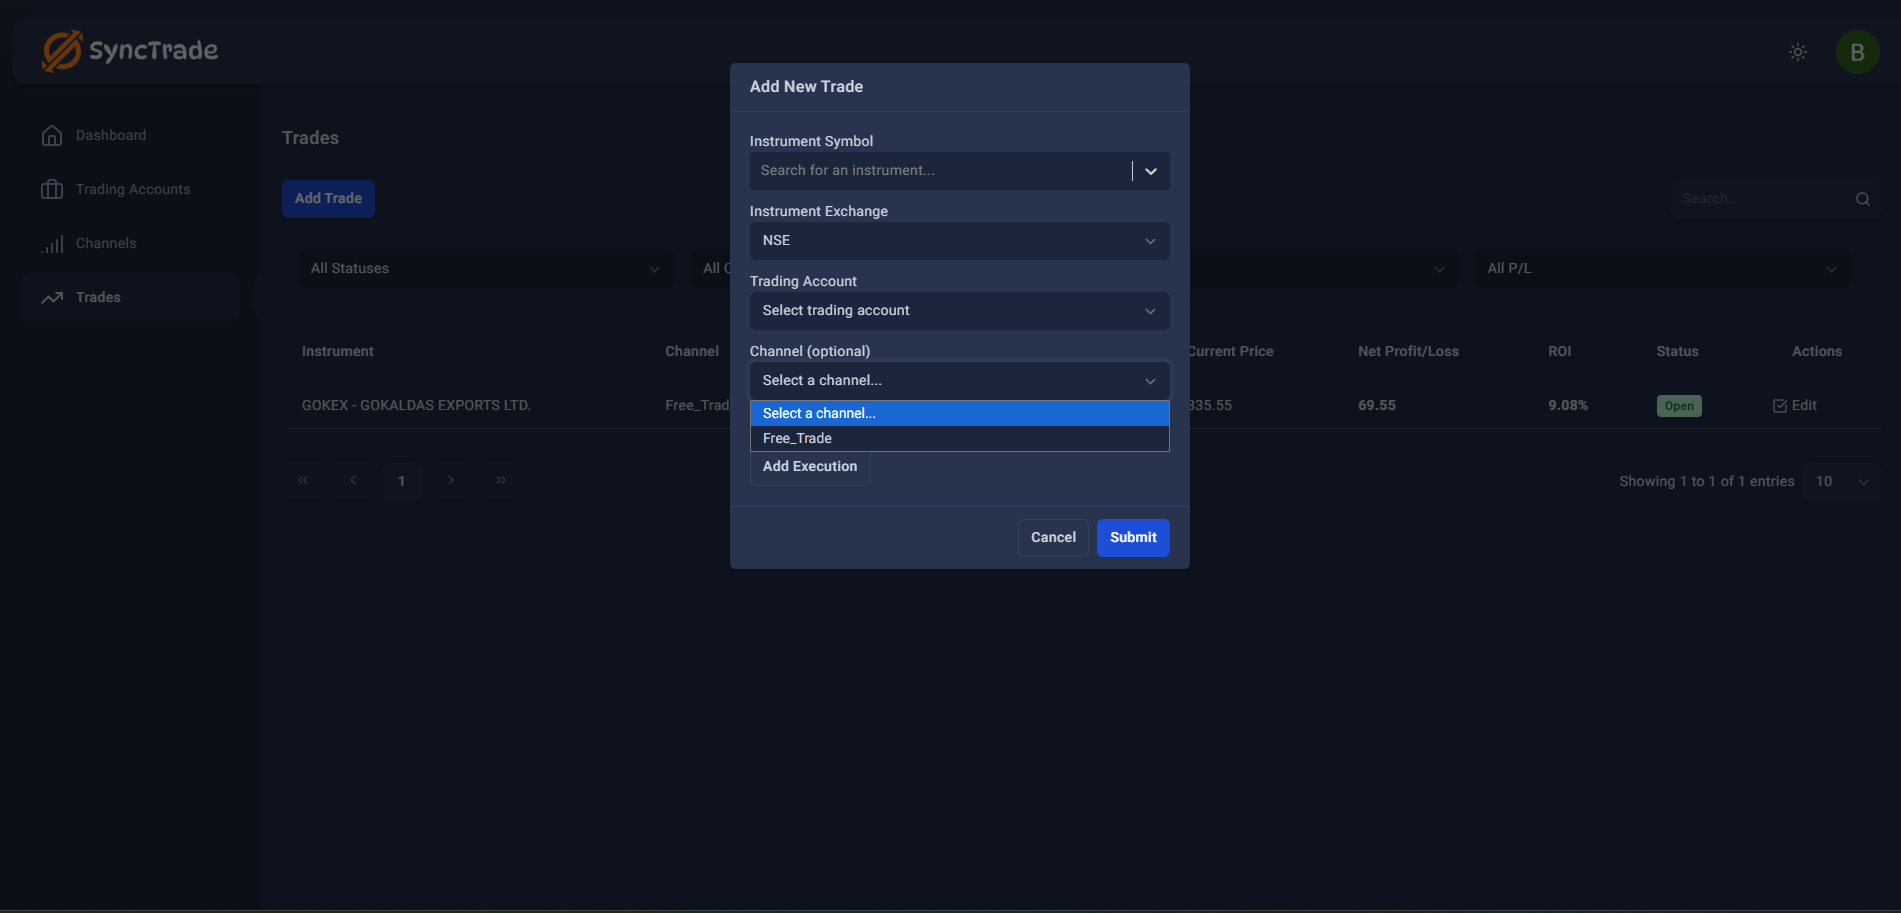Click the Trades trend arrow icon
This screenshot has height=913, width=1901.
tap(52, 298)
